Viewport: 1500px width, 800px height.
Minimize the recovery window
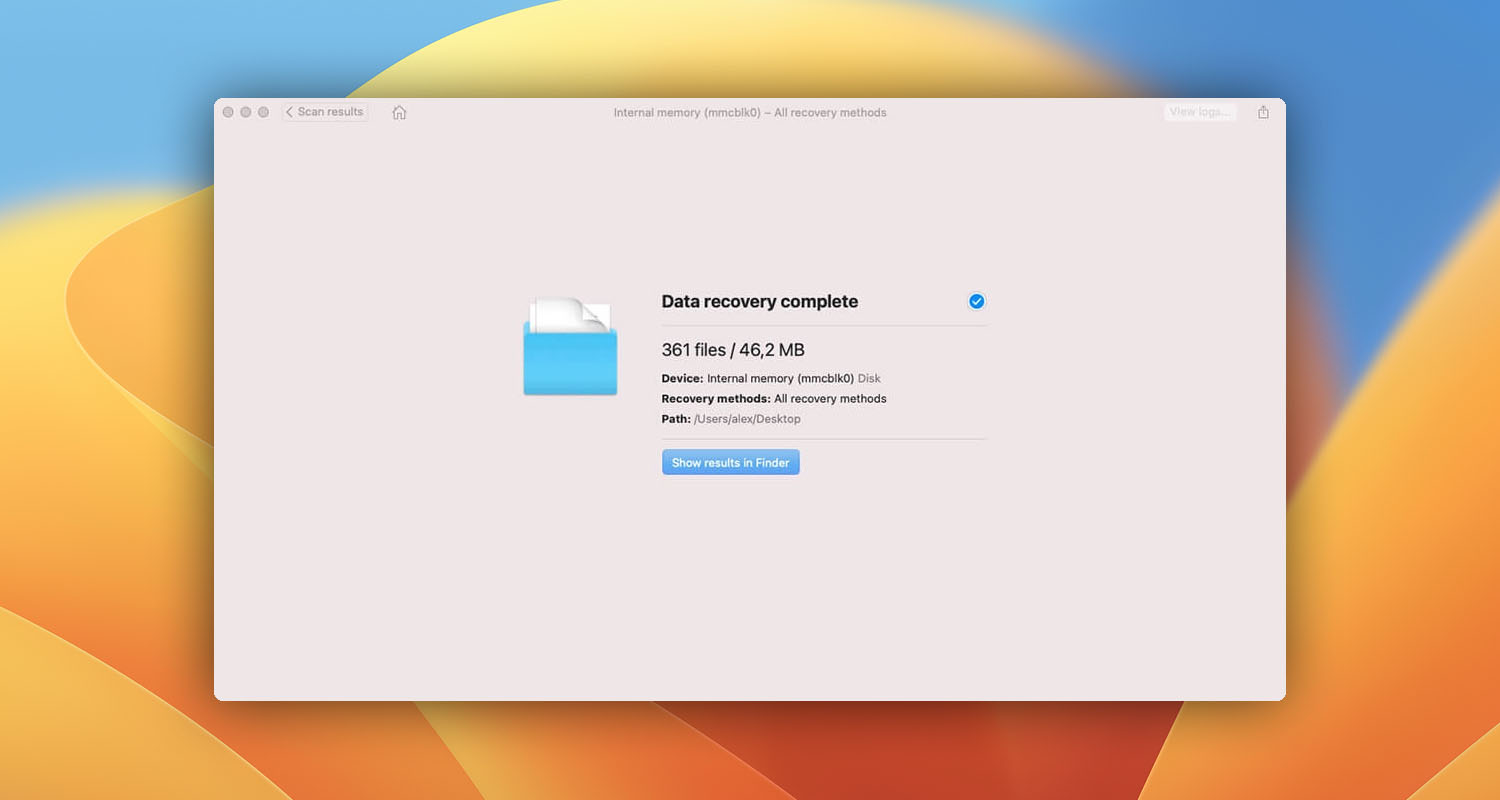pyautogui.click(x=245, y=112)
